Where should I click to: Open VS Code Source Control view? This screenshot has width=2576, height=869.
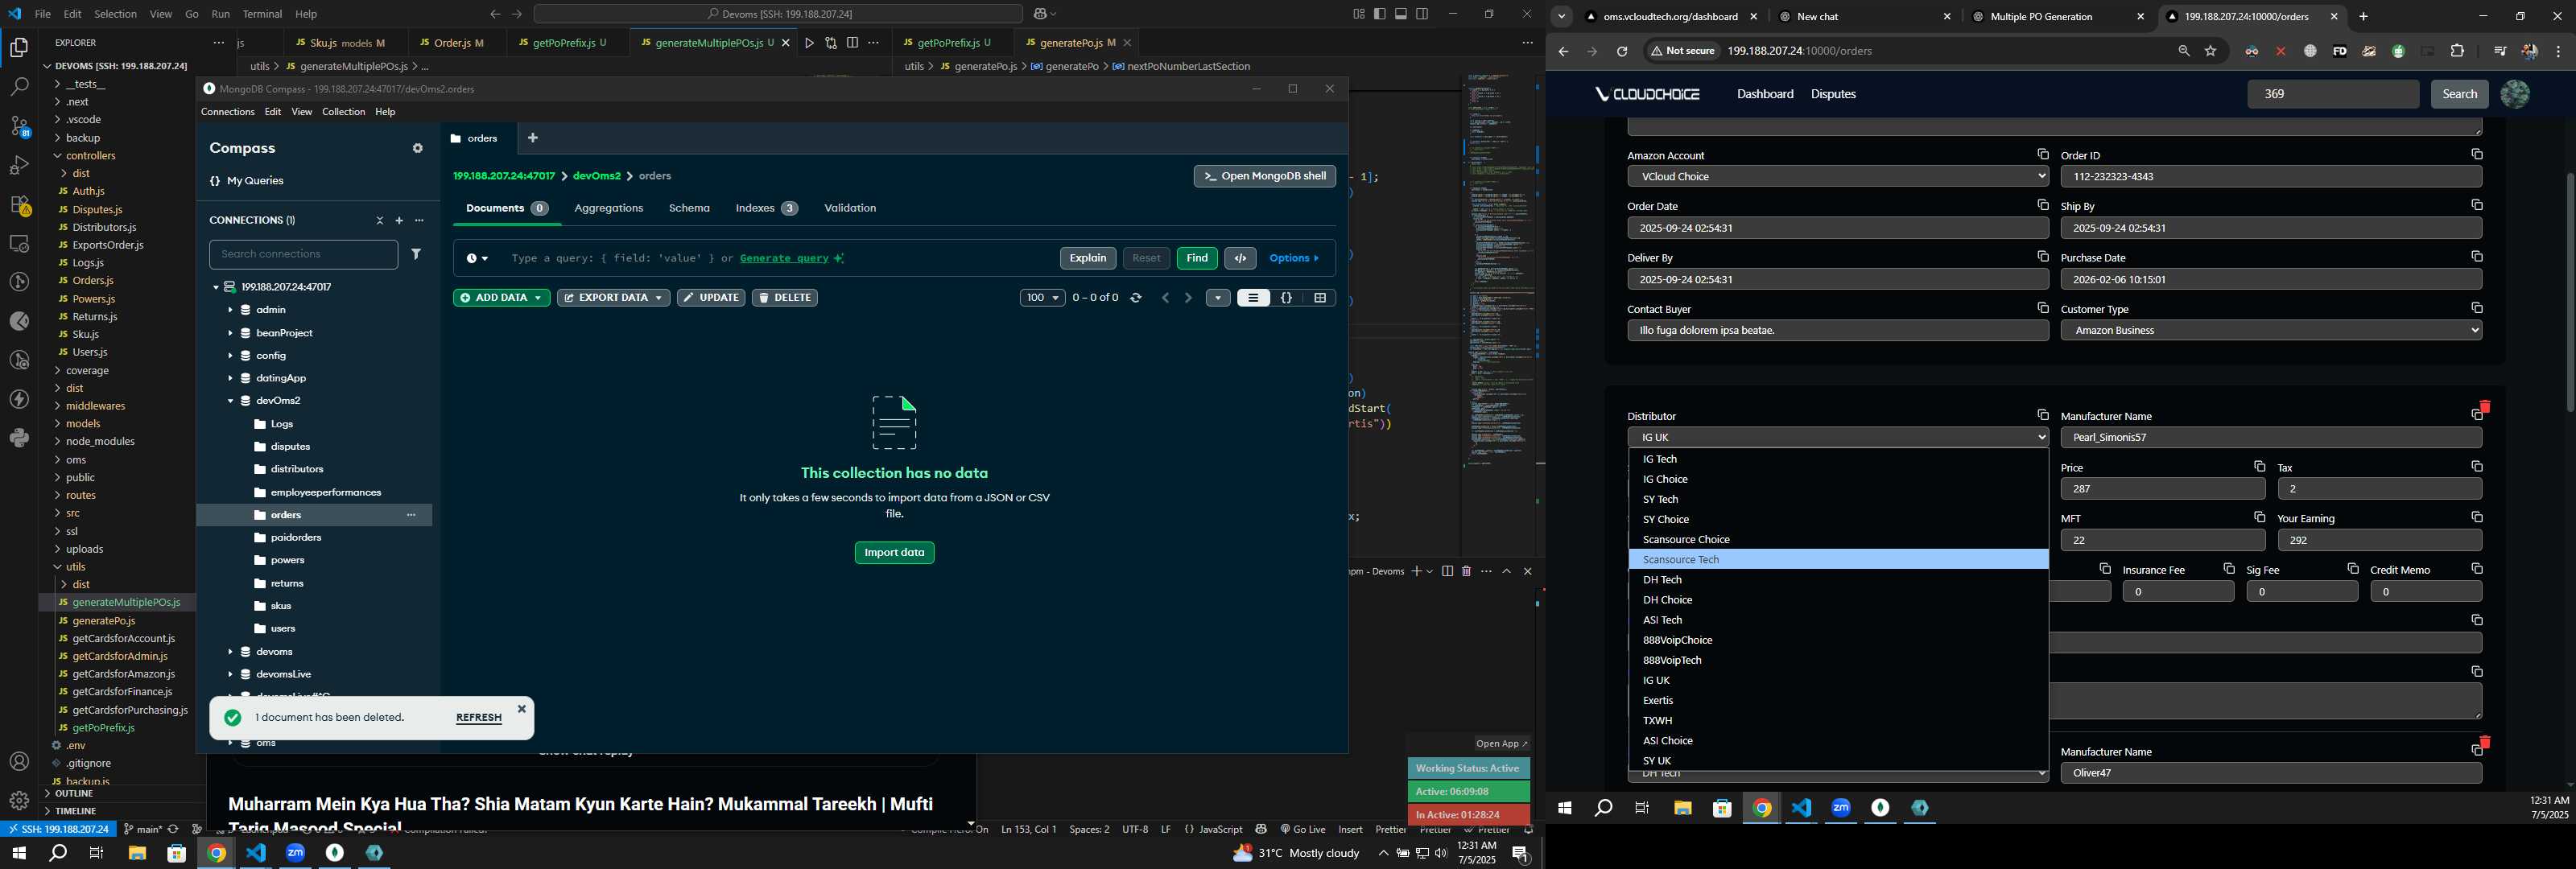[x=19, y=127]
